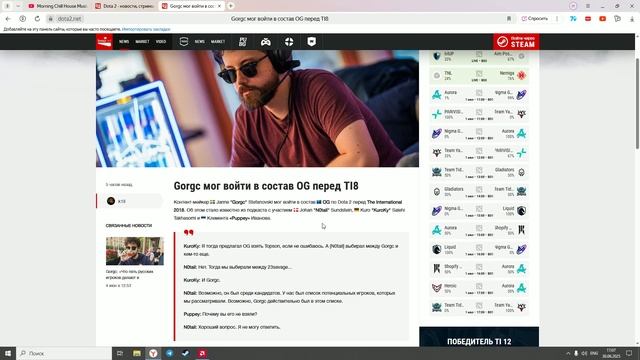Click the page vertical scrollbar thumb
This screenshot has height=360, width=640.
pyautogui.click(x=637, y=103)
